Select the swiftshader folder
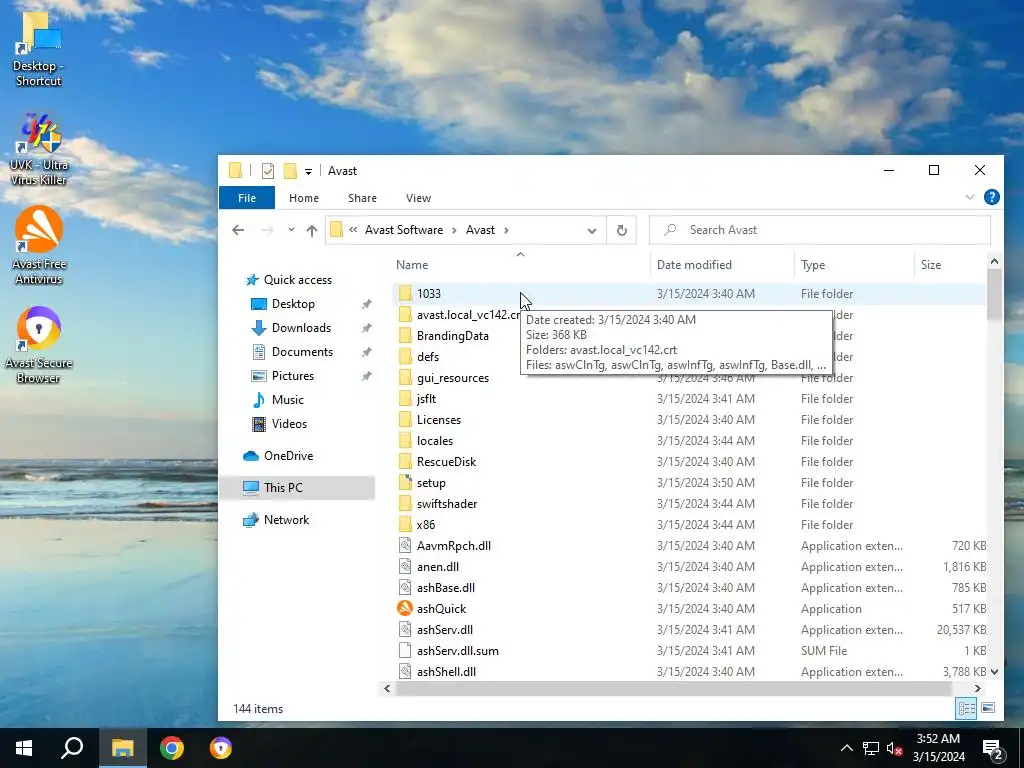Image resolution: width=1024 pixels, height=768 pixels. 447,504
